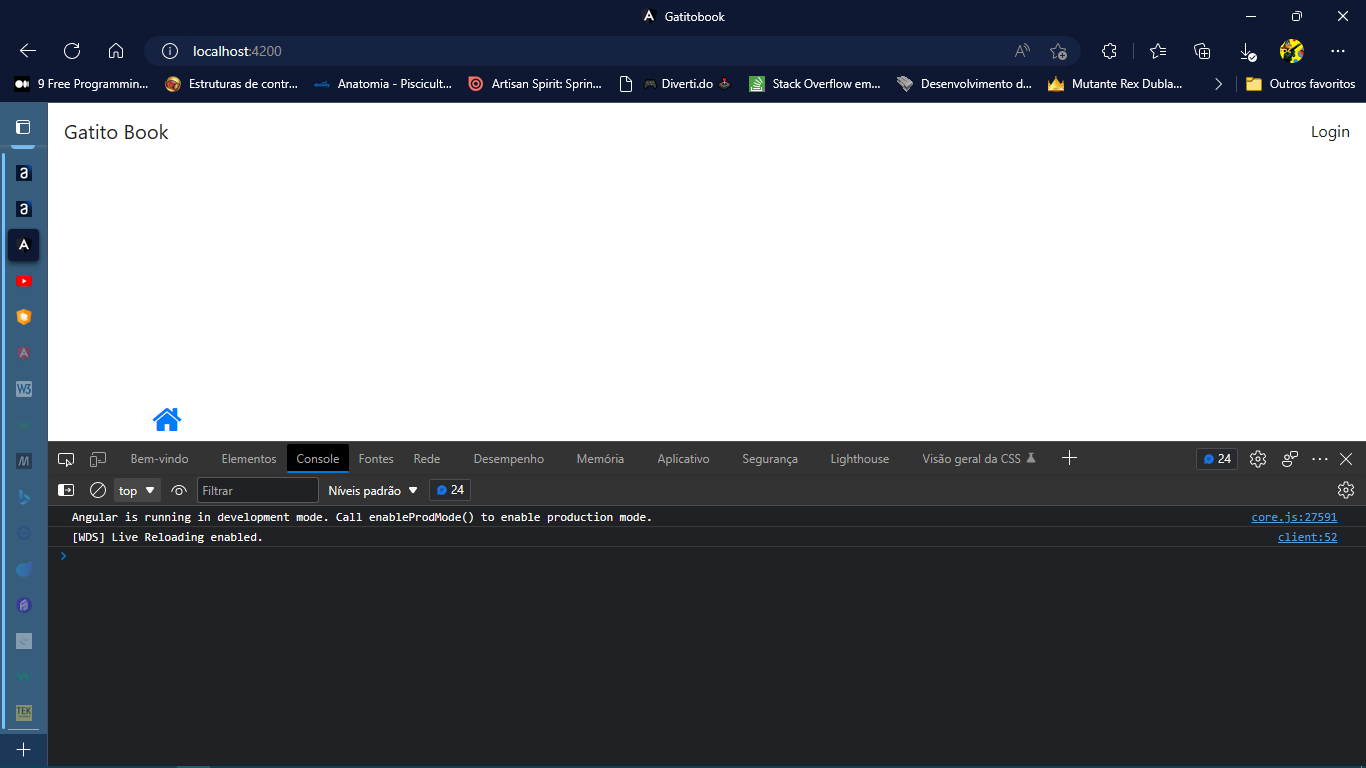The width and height of the screenshot is (1366, 768).
Task: Clear console with the ban icon
Action: click(x=98, y=490)
